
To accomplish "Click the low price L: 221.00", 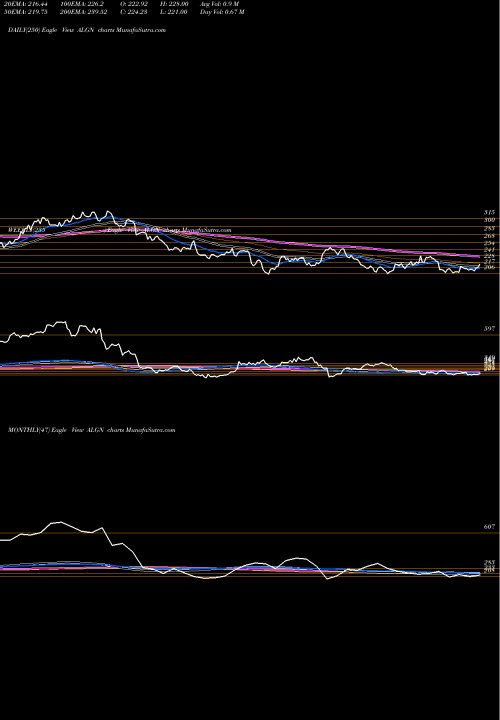I will click(174, 12).
